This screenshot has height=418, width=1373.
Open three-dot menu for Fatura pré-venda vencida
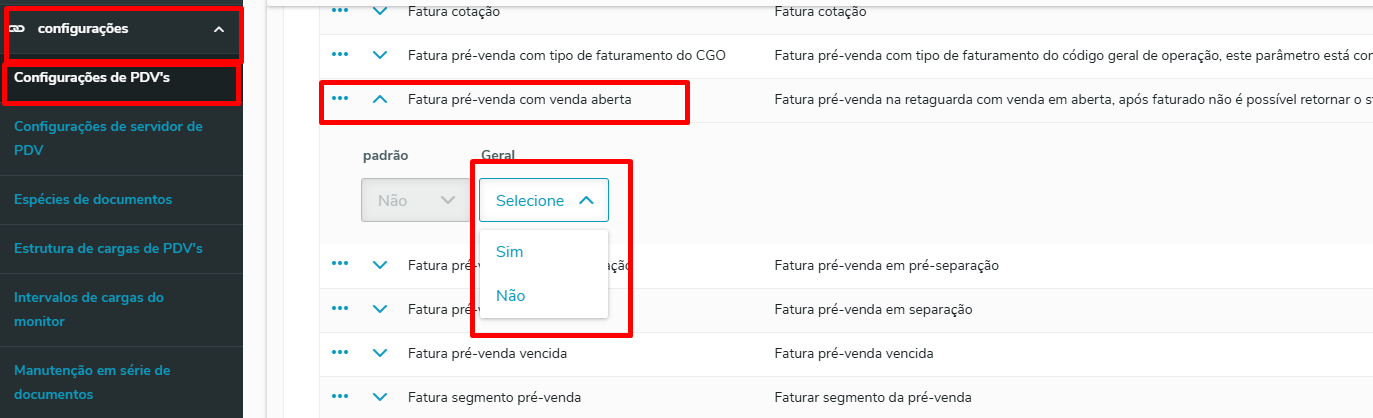339,352
